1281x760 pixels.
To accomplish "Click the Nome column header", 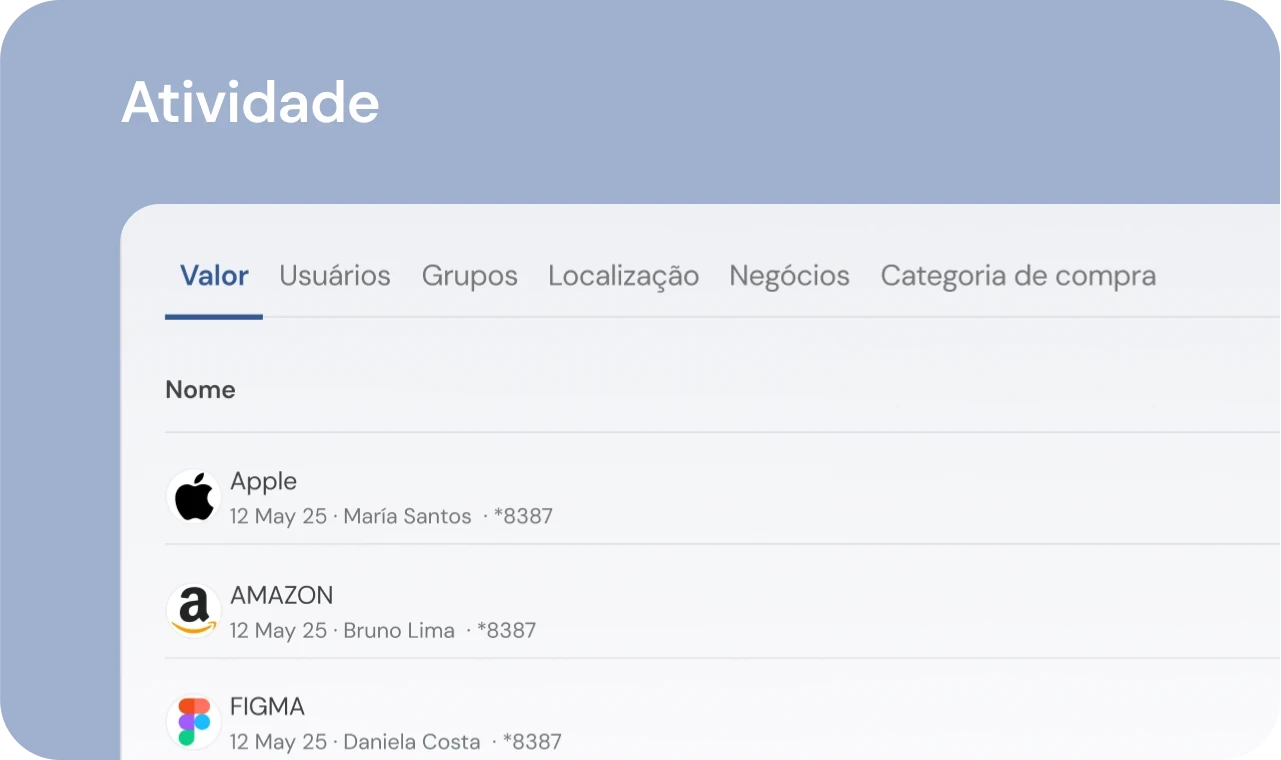I will point(200,389).
